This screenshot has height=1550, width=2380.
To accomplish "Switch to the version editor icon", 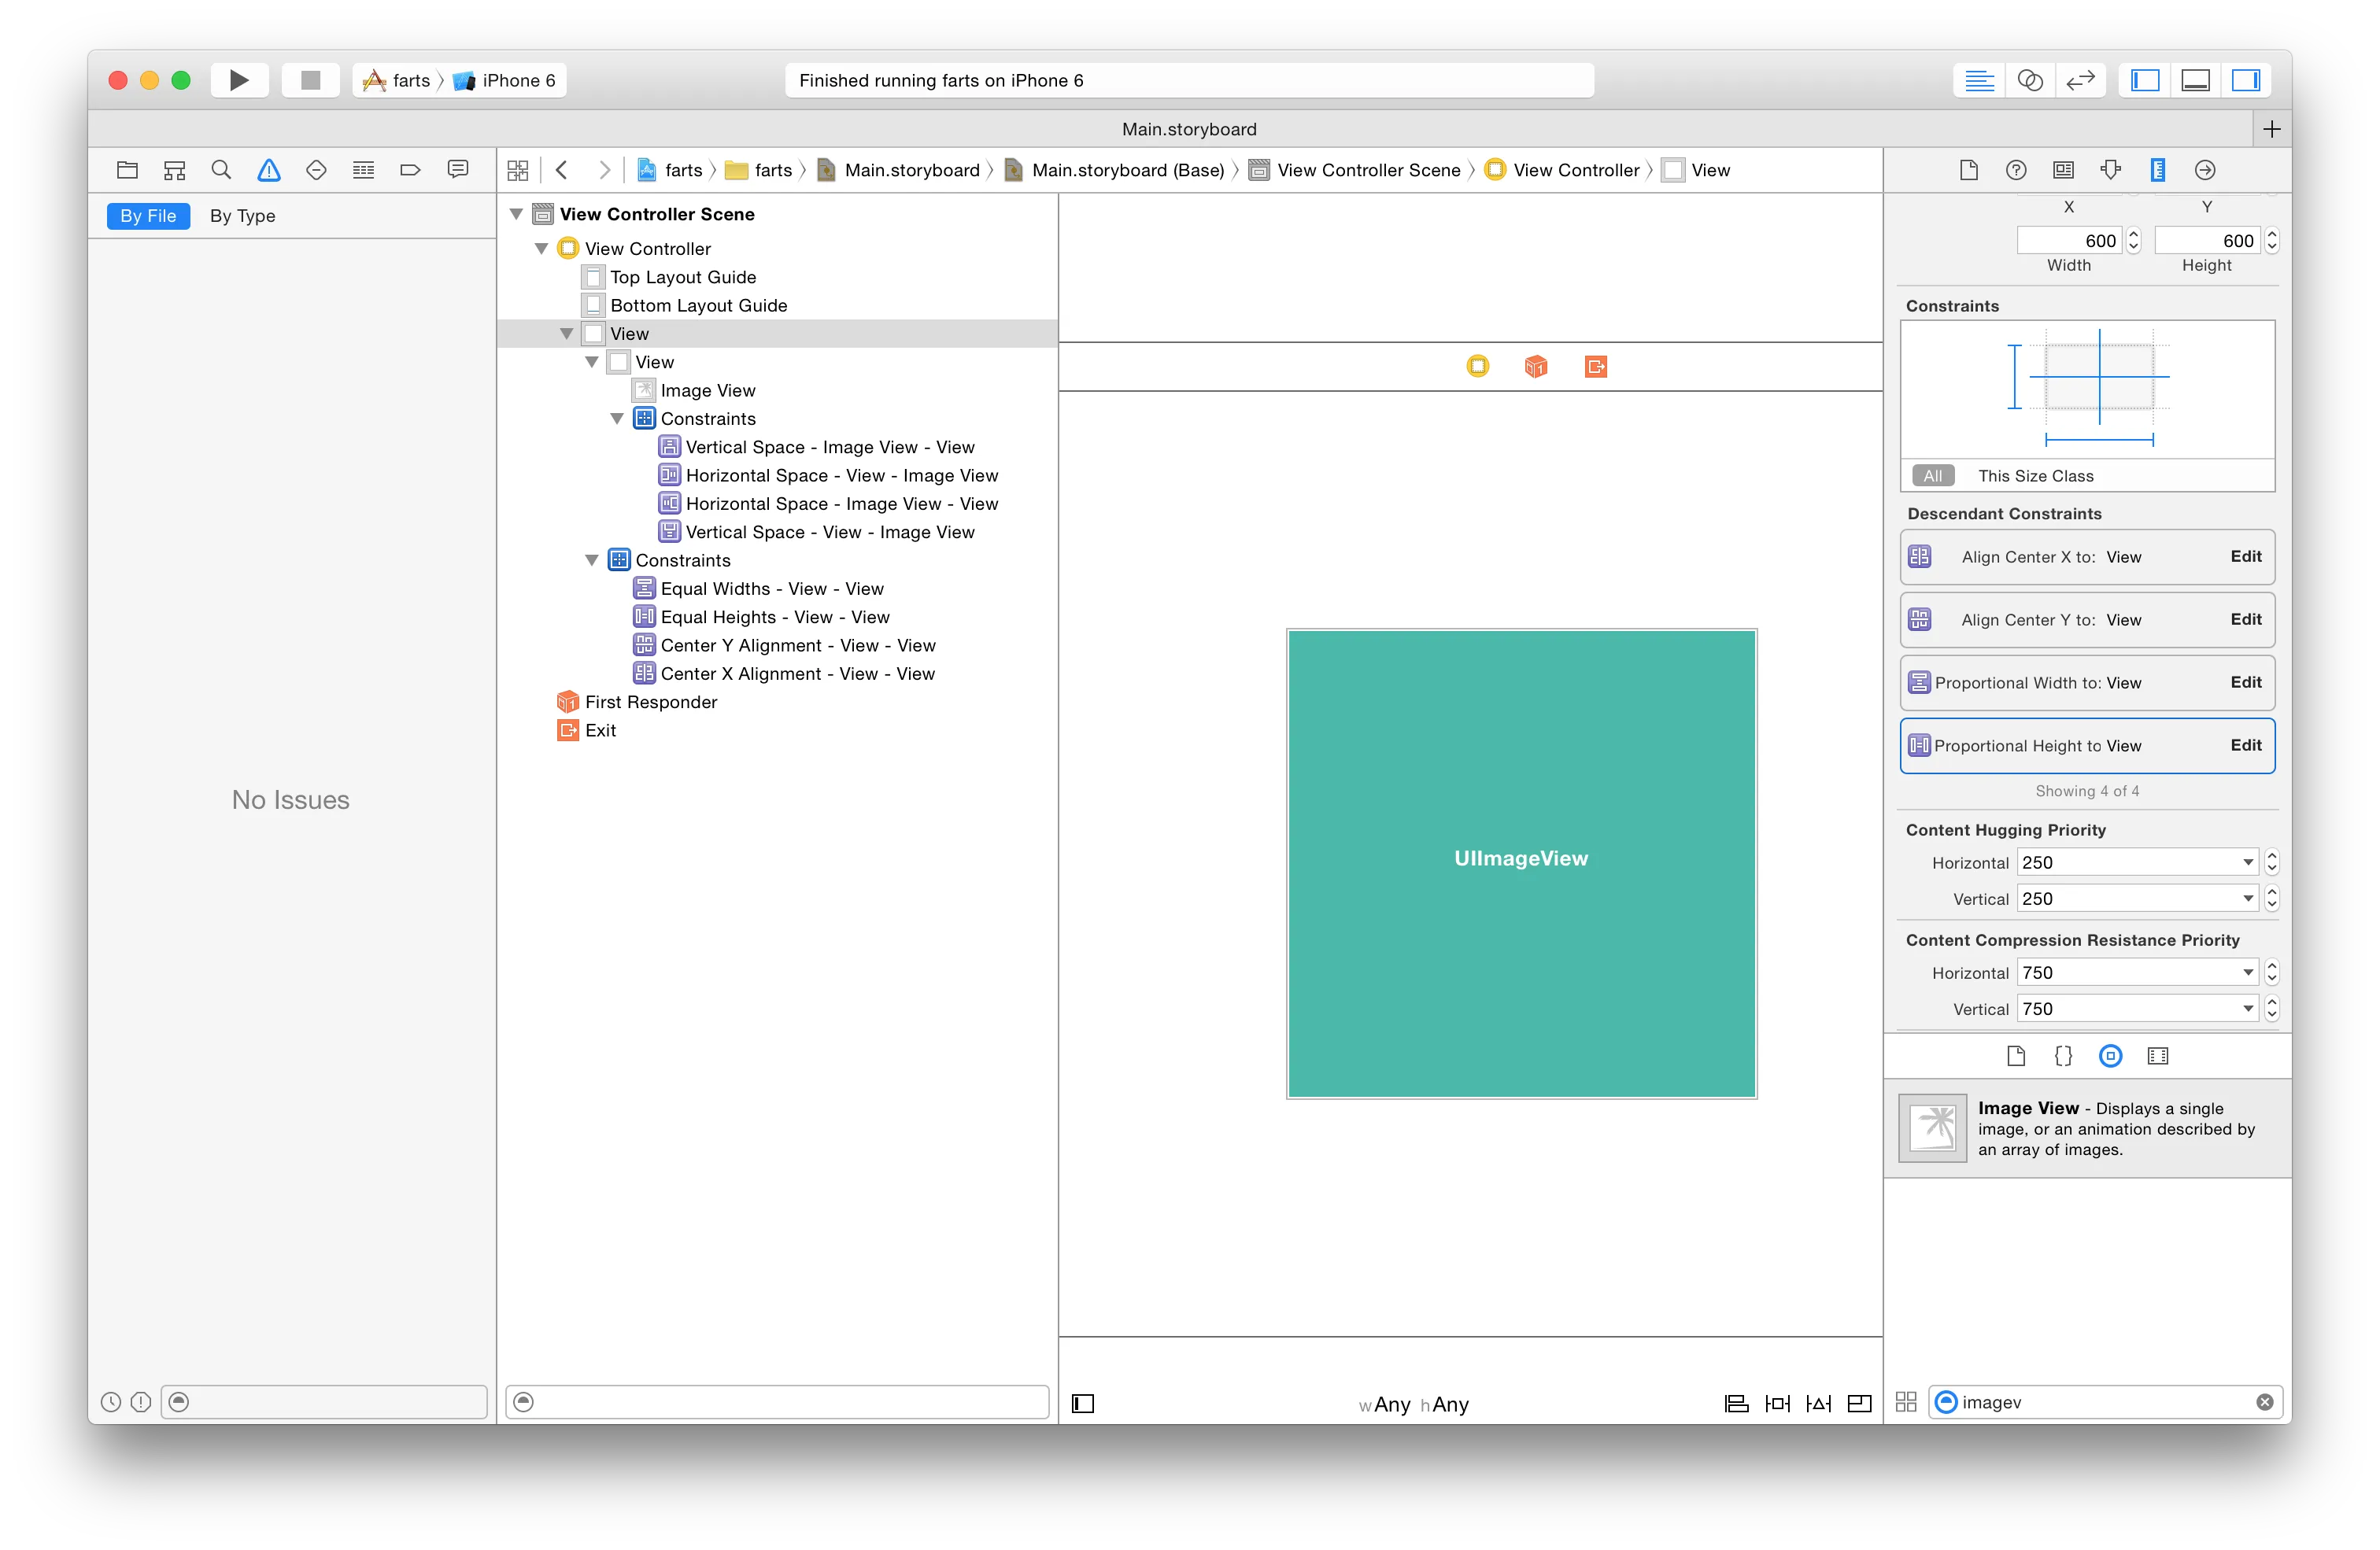I will click(2081, 80).
